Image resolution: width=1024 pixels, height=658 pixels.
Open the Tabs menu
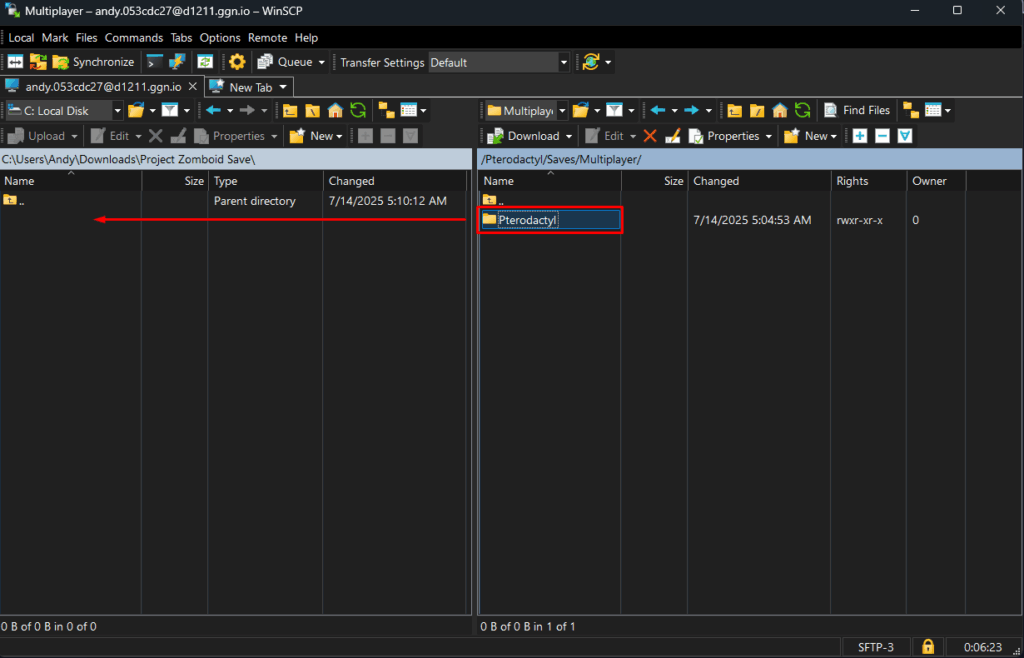(x=182, y=38)
